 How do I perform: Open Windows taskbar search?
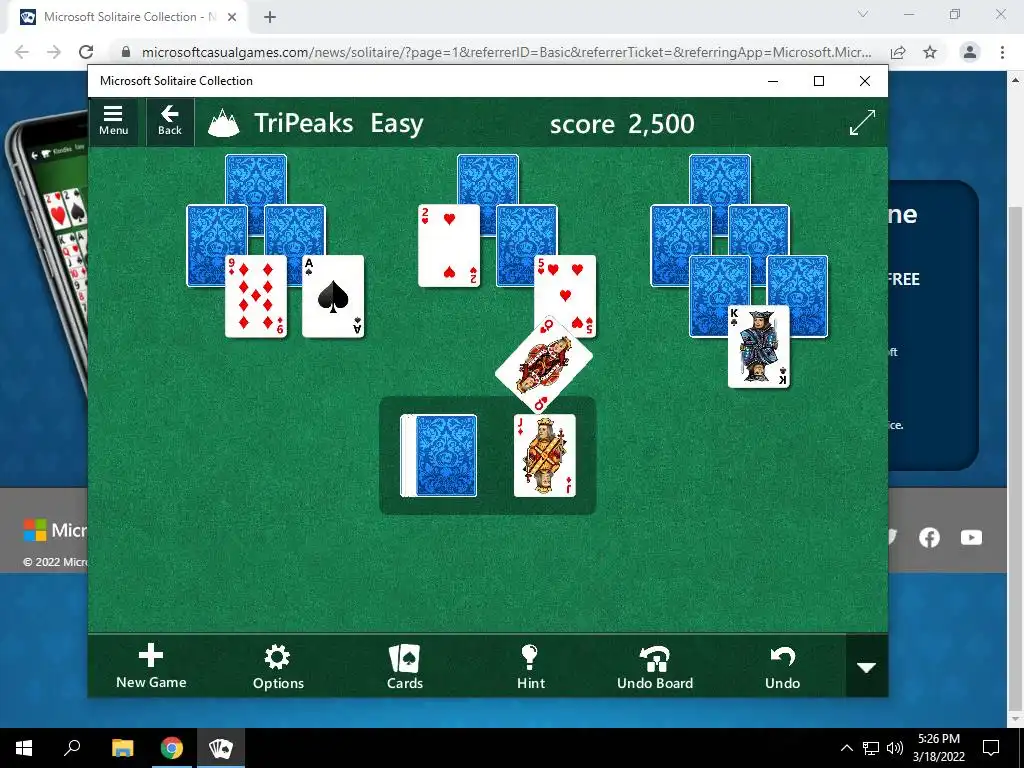72,748
